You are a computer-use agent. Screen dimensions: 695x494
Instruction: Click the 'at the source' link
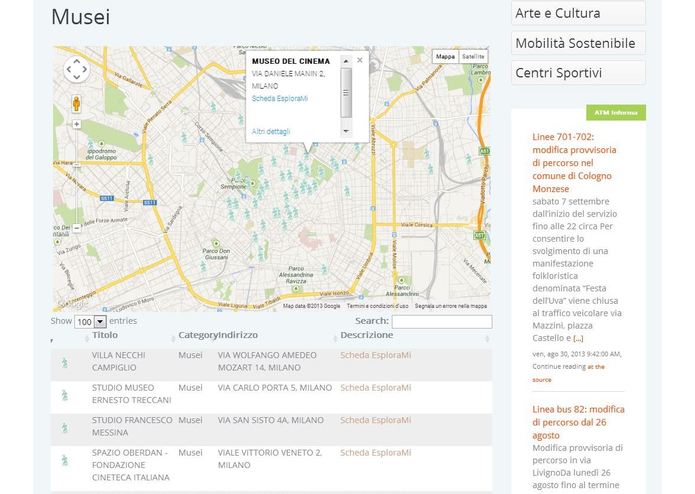[569, 373]
